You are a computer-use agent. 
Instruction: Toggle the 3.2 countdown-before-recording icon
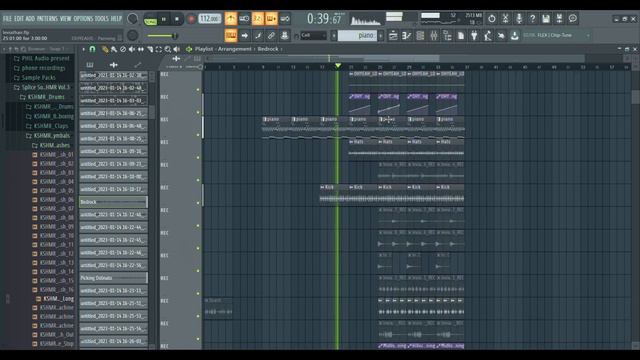point(258,19)
